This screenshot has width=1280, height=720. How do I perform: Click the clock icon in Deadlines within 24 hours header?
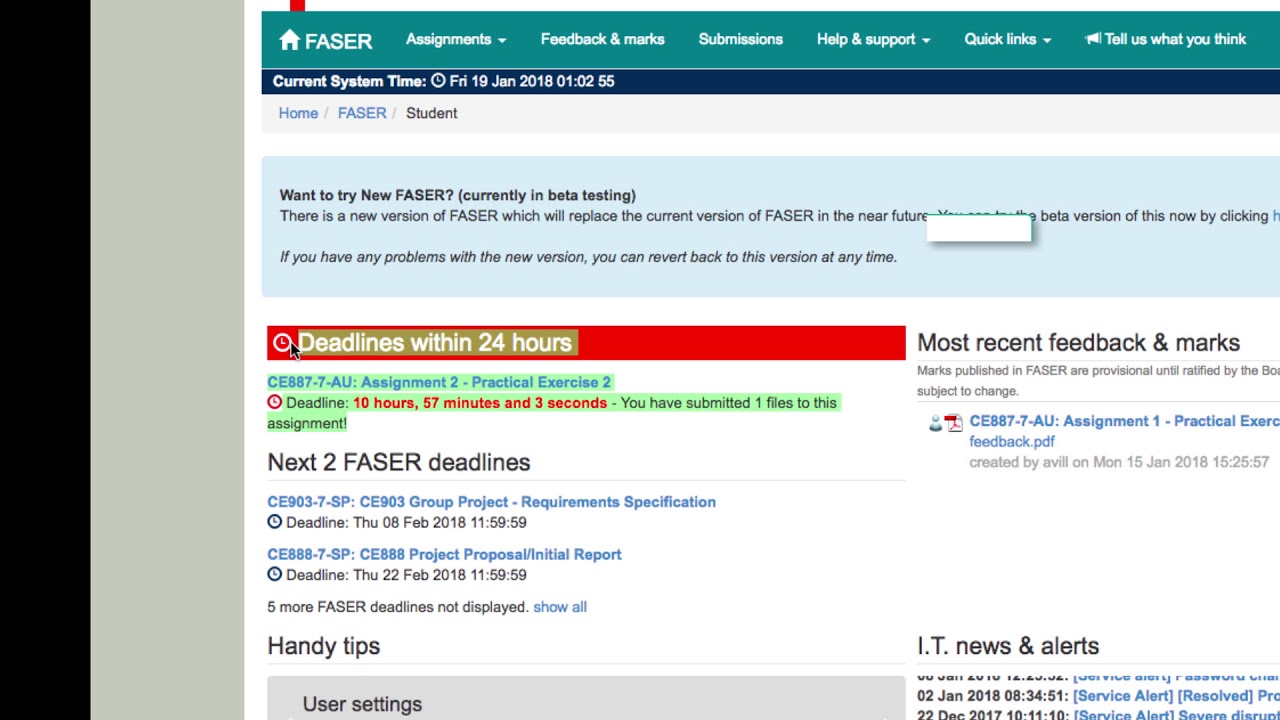click(x=282, y=343)
